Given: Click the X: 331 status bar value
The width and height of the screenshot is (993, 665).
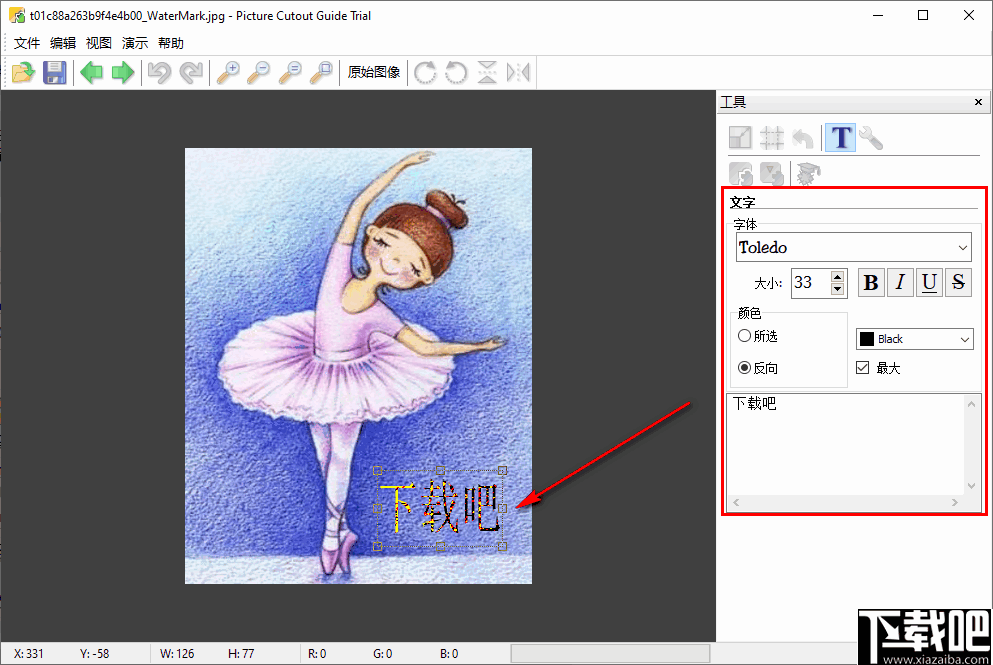Looking at the screenshot, I should point(28,654).
